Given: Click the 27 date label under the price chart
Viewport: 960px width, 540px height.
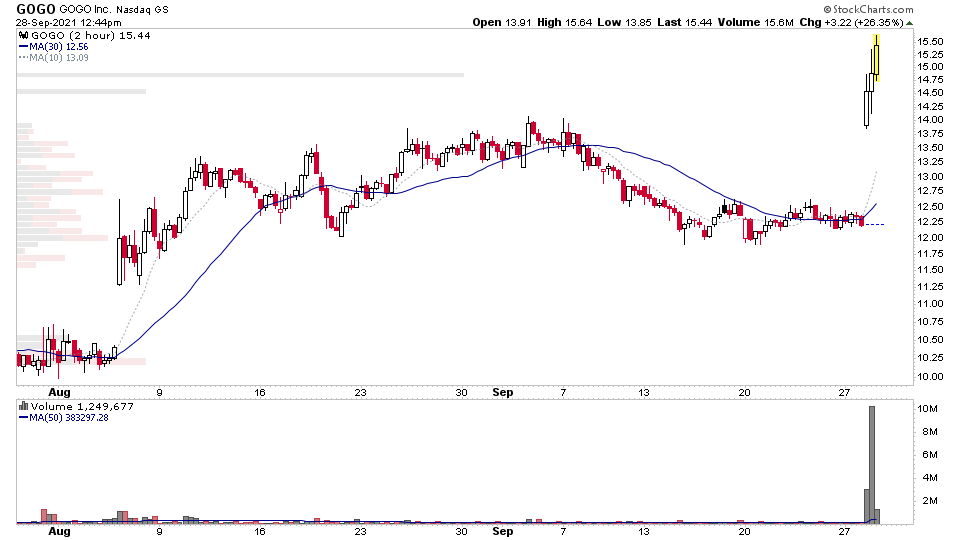Looking at the screenshot, I should click(844, 392).
